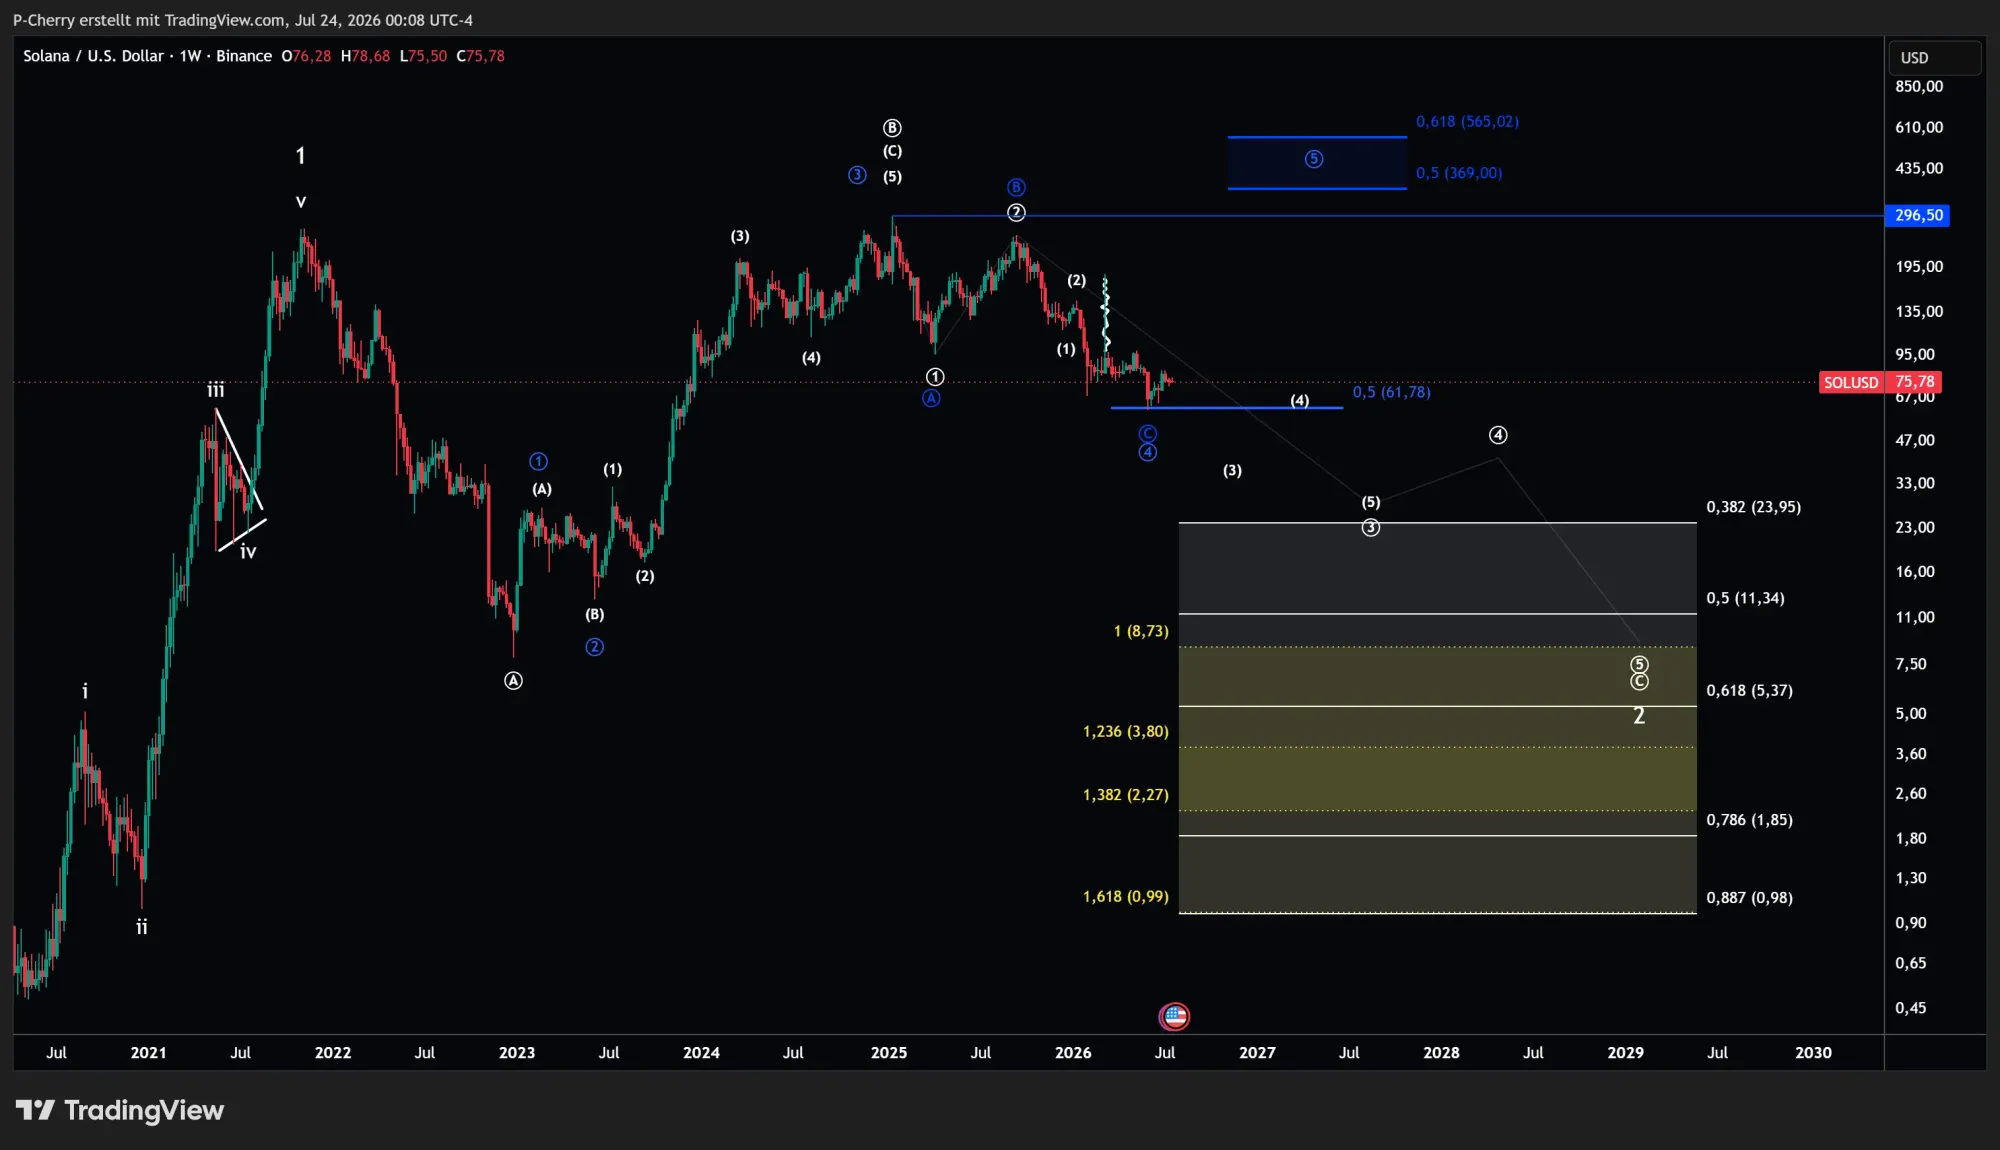
Task: Click the white circled B label at top
Action: 892,128
